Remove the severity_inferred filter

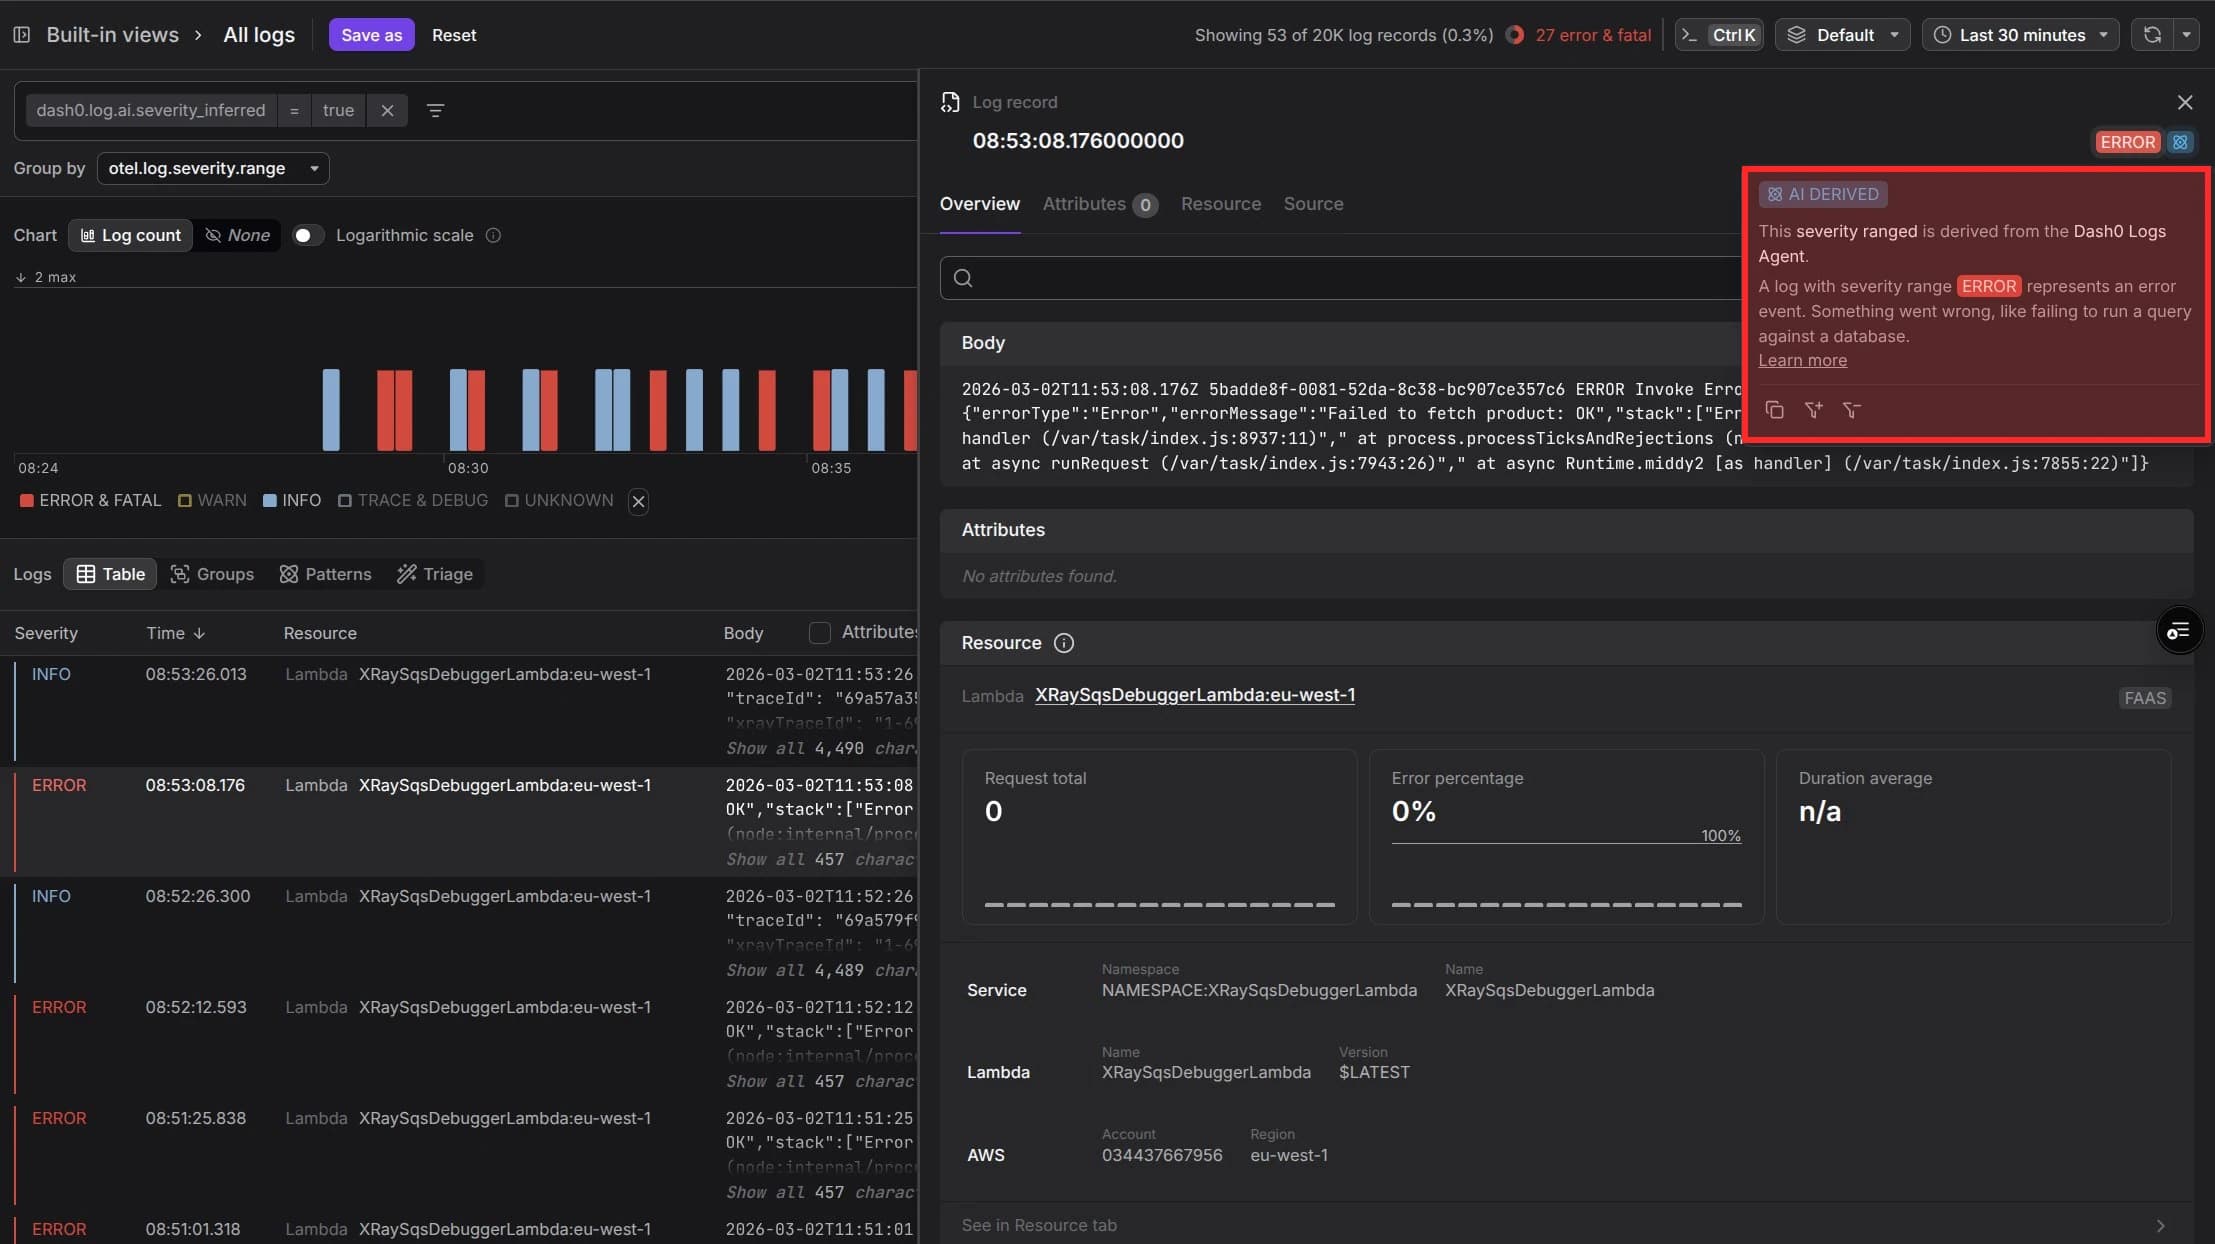[x=387, y=110]
